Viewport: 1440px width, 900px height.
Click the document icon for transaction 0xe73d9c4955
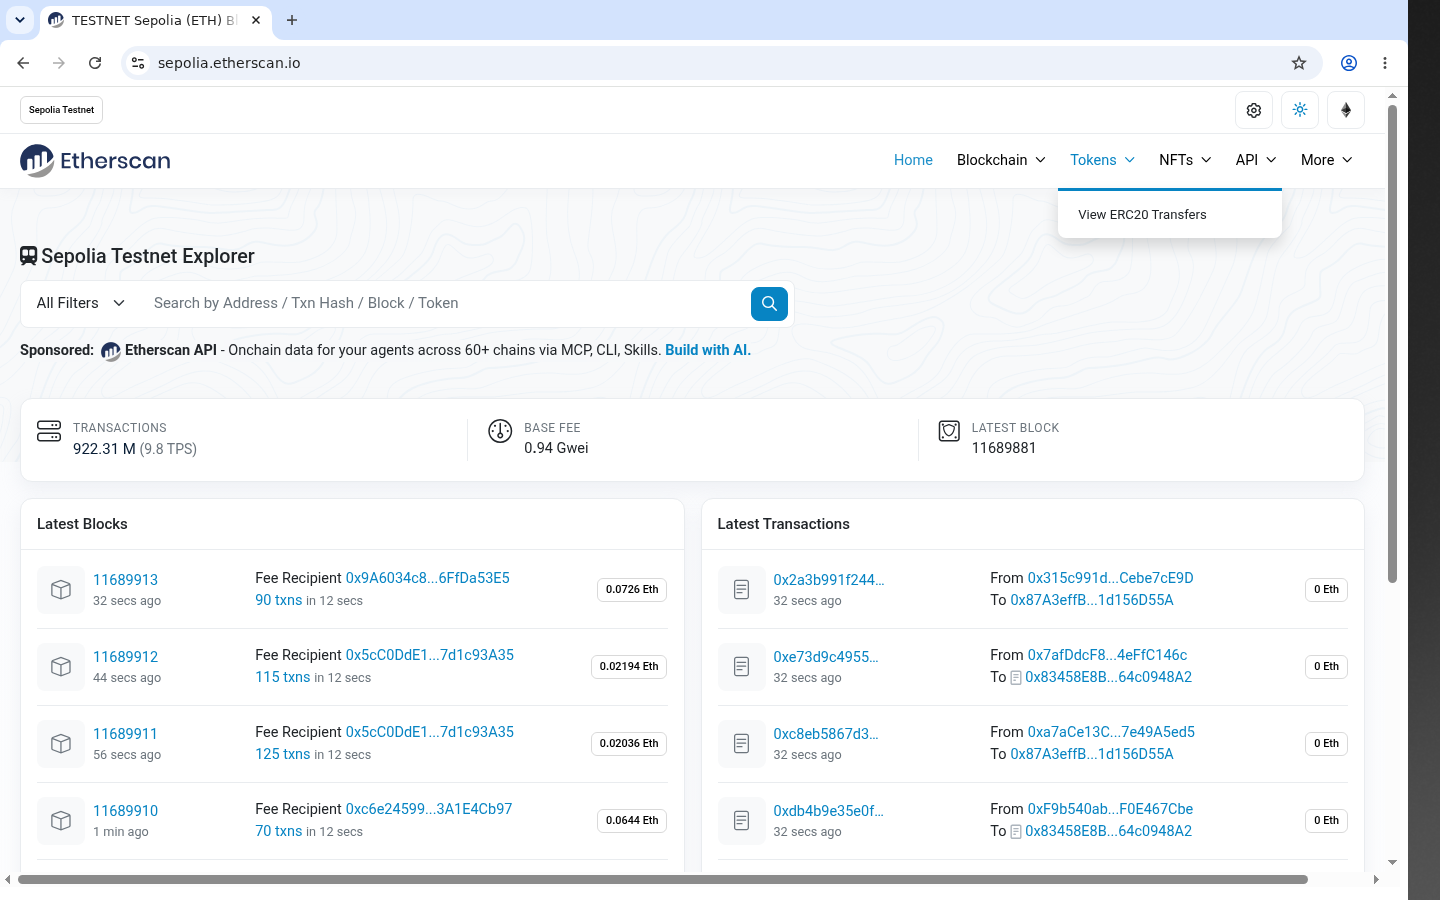(x=742, y=667)
